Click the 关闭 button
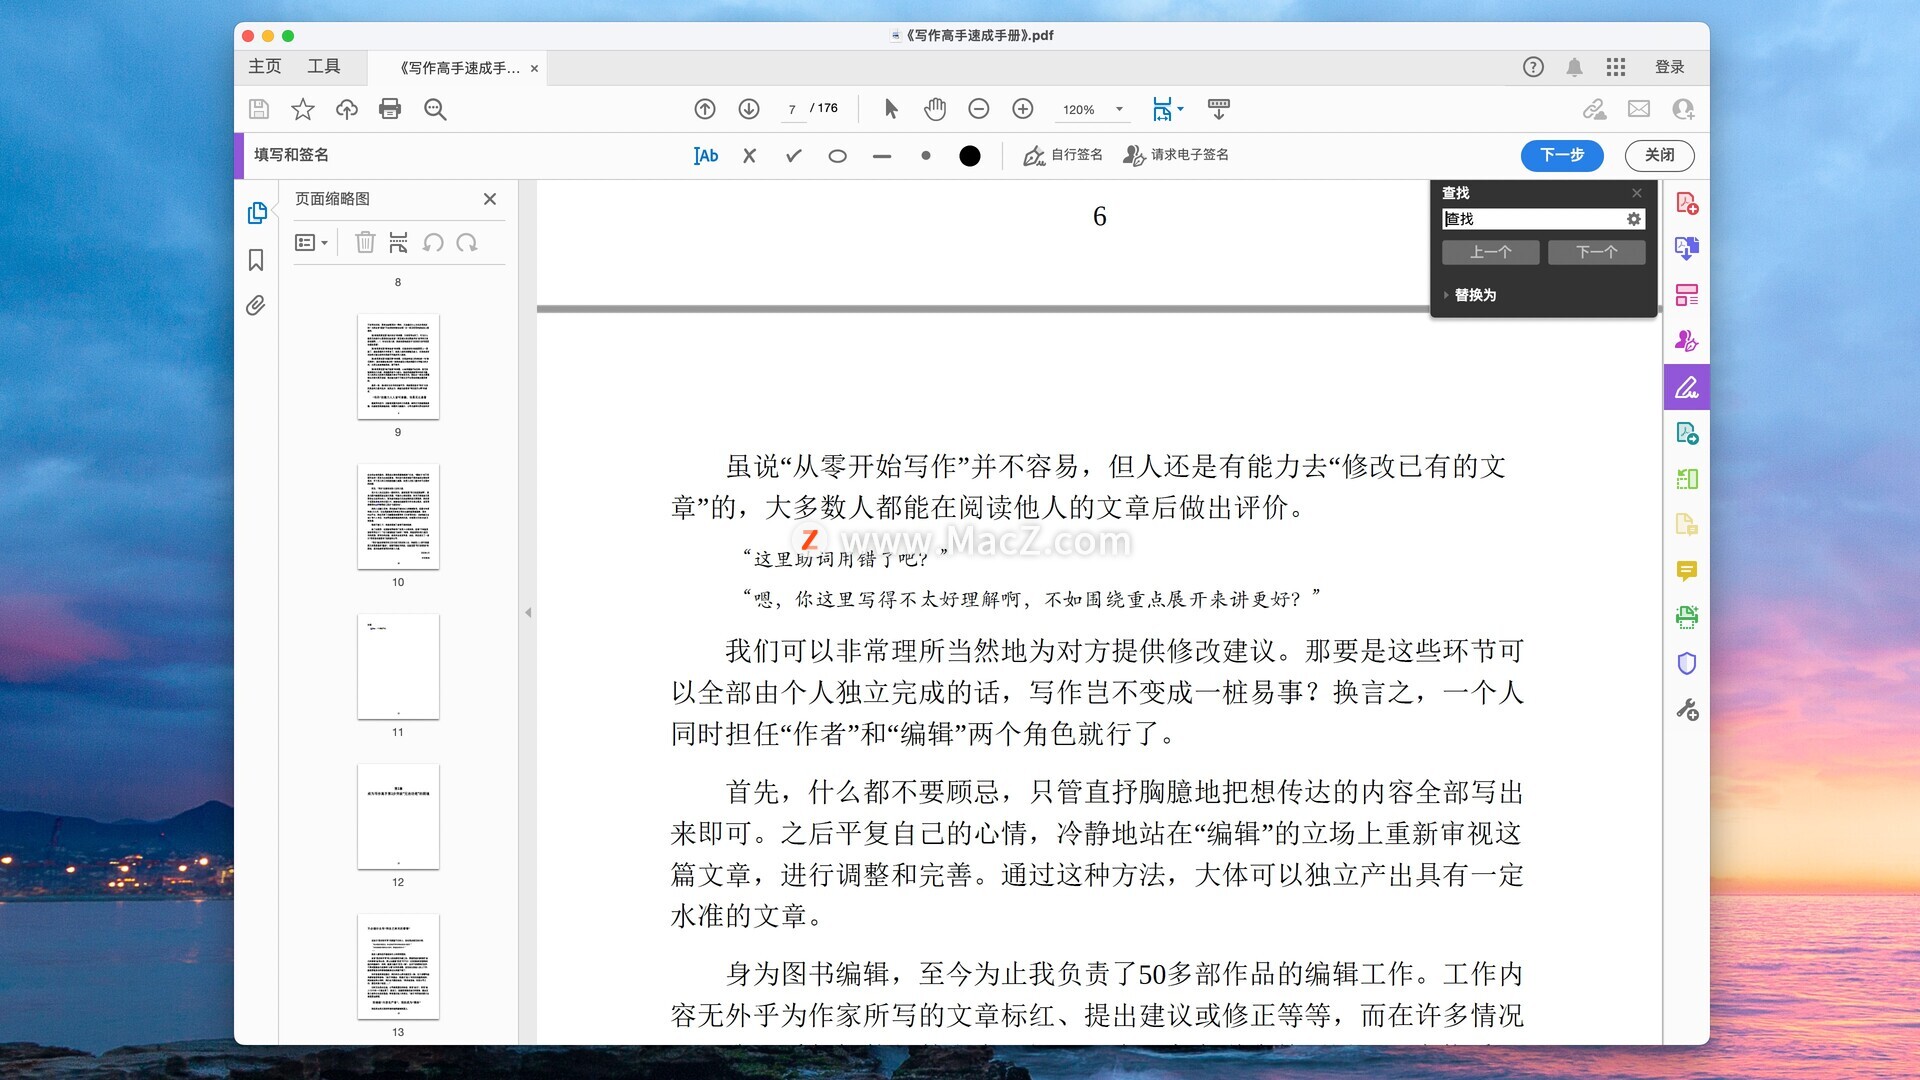Screen dimensions: 1920x1080 (1659, 155)
